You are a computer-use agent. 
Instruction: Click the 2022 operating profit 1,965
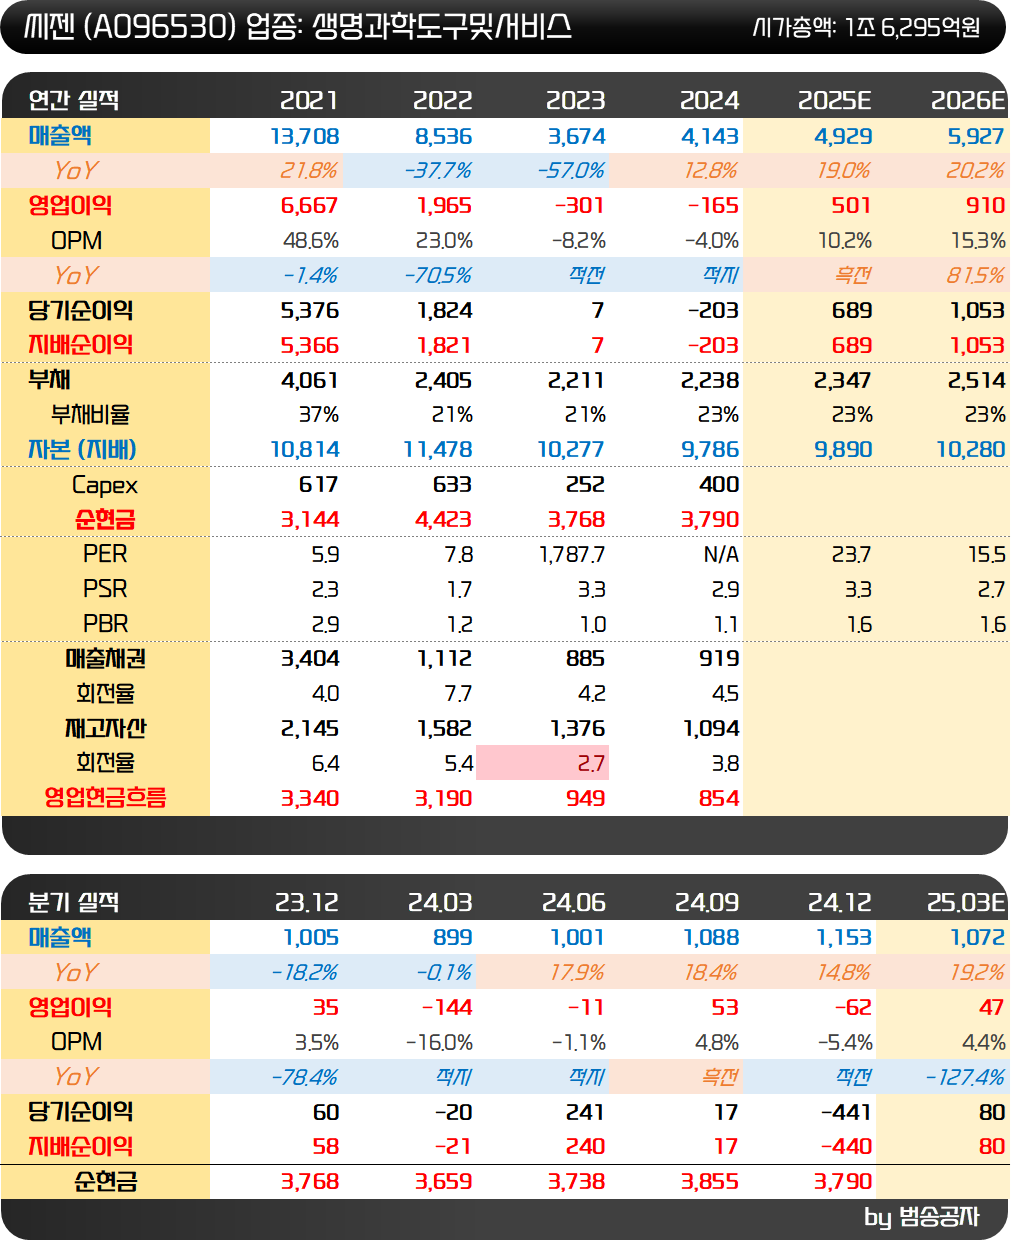click(x=445, y=206)
